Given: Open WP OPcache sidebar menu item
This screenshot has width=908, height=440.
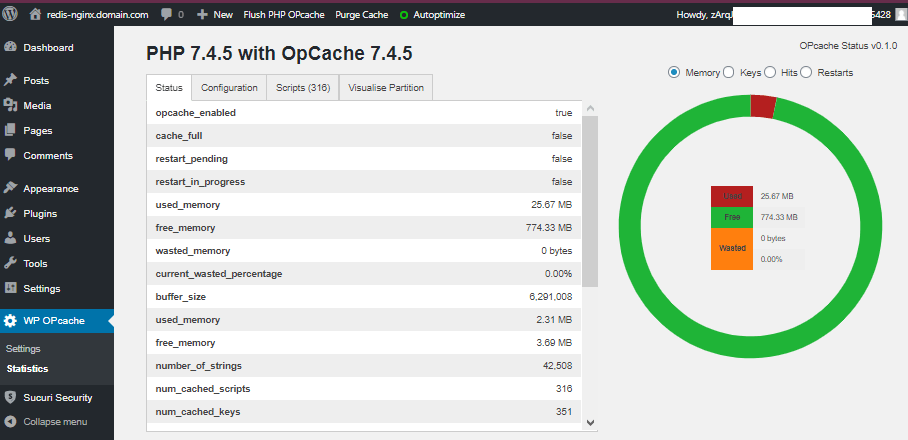Looking at the screenshot, I should point(57,321).
